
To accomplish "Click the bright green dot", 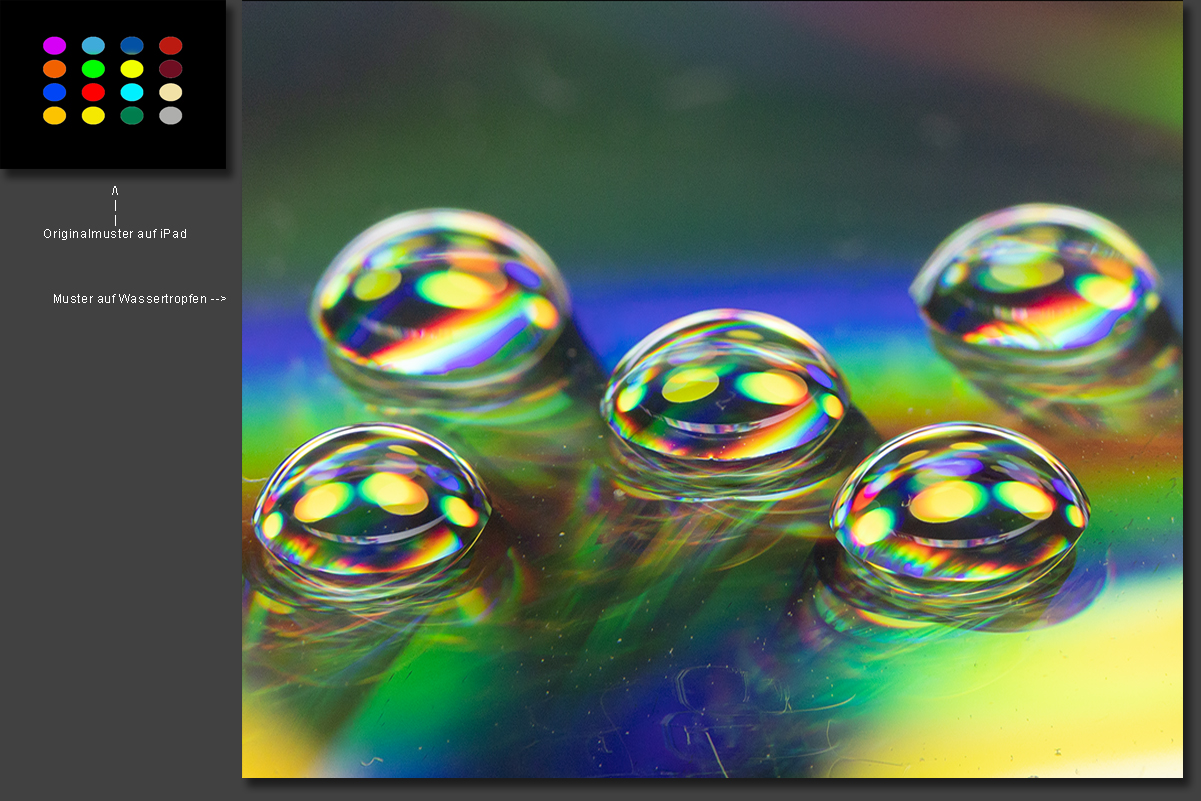I will 93,69.
